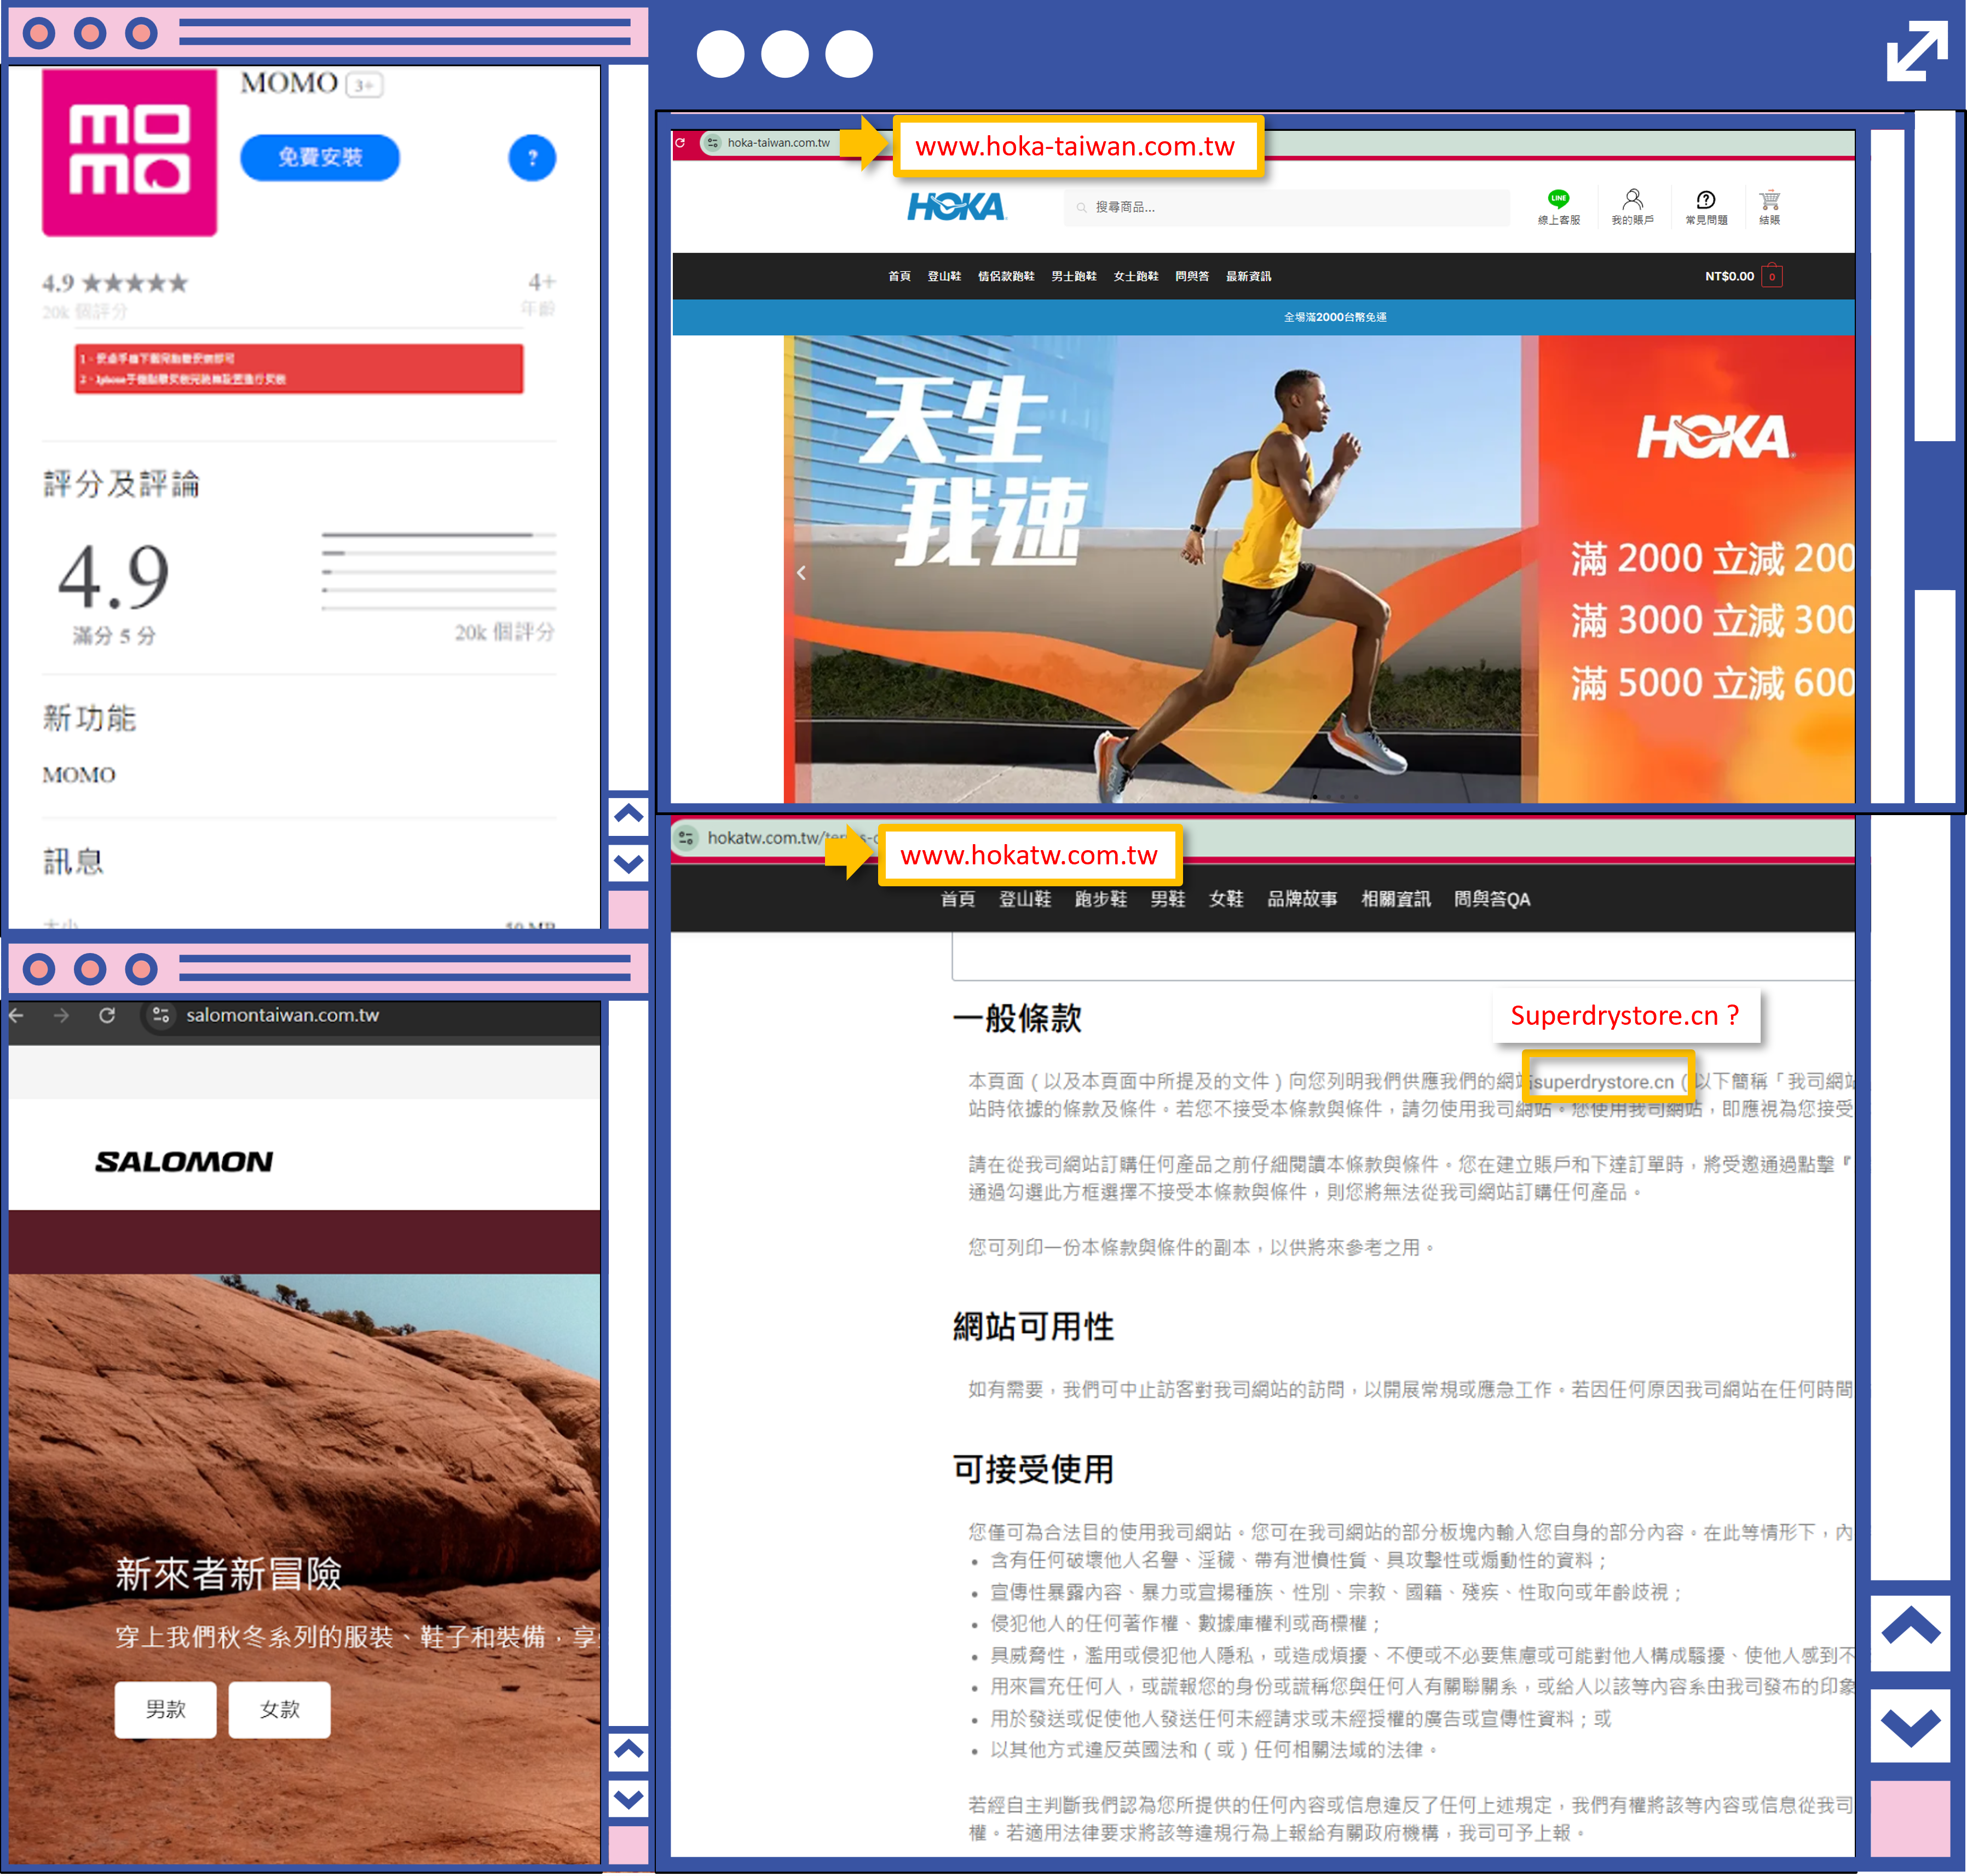1967x1876 pixels.
Task: Click the 新來者新冒險 banner headline
Action: pyautogui.click(x=228, y=1573)
